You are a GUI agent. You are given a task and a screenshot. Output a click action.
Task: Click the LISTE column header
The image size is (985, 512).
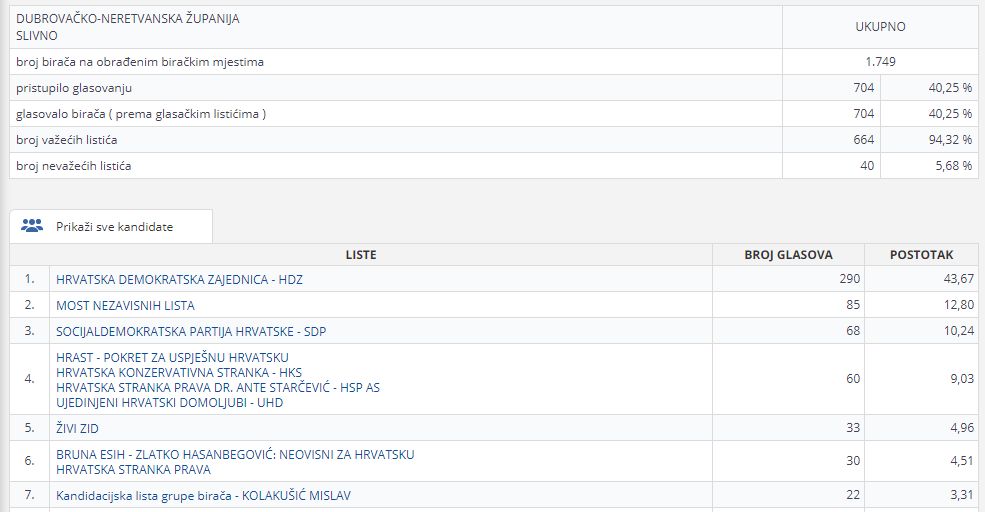click(361, 255)
